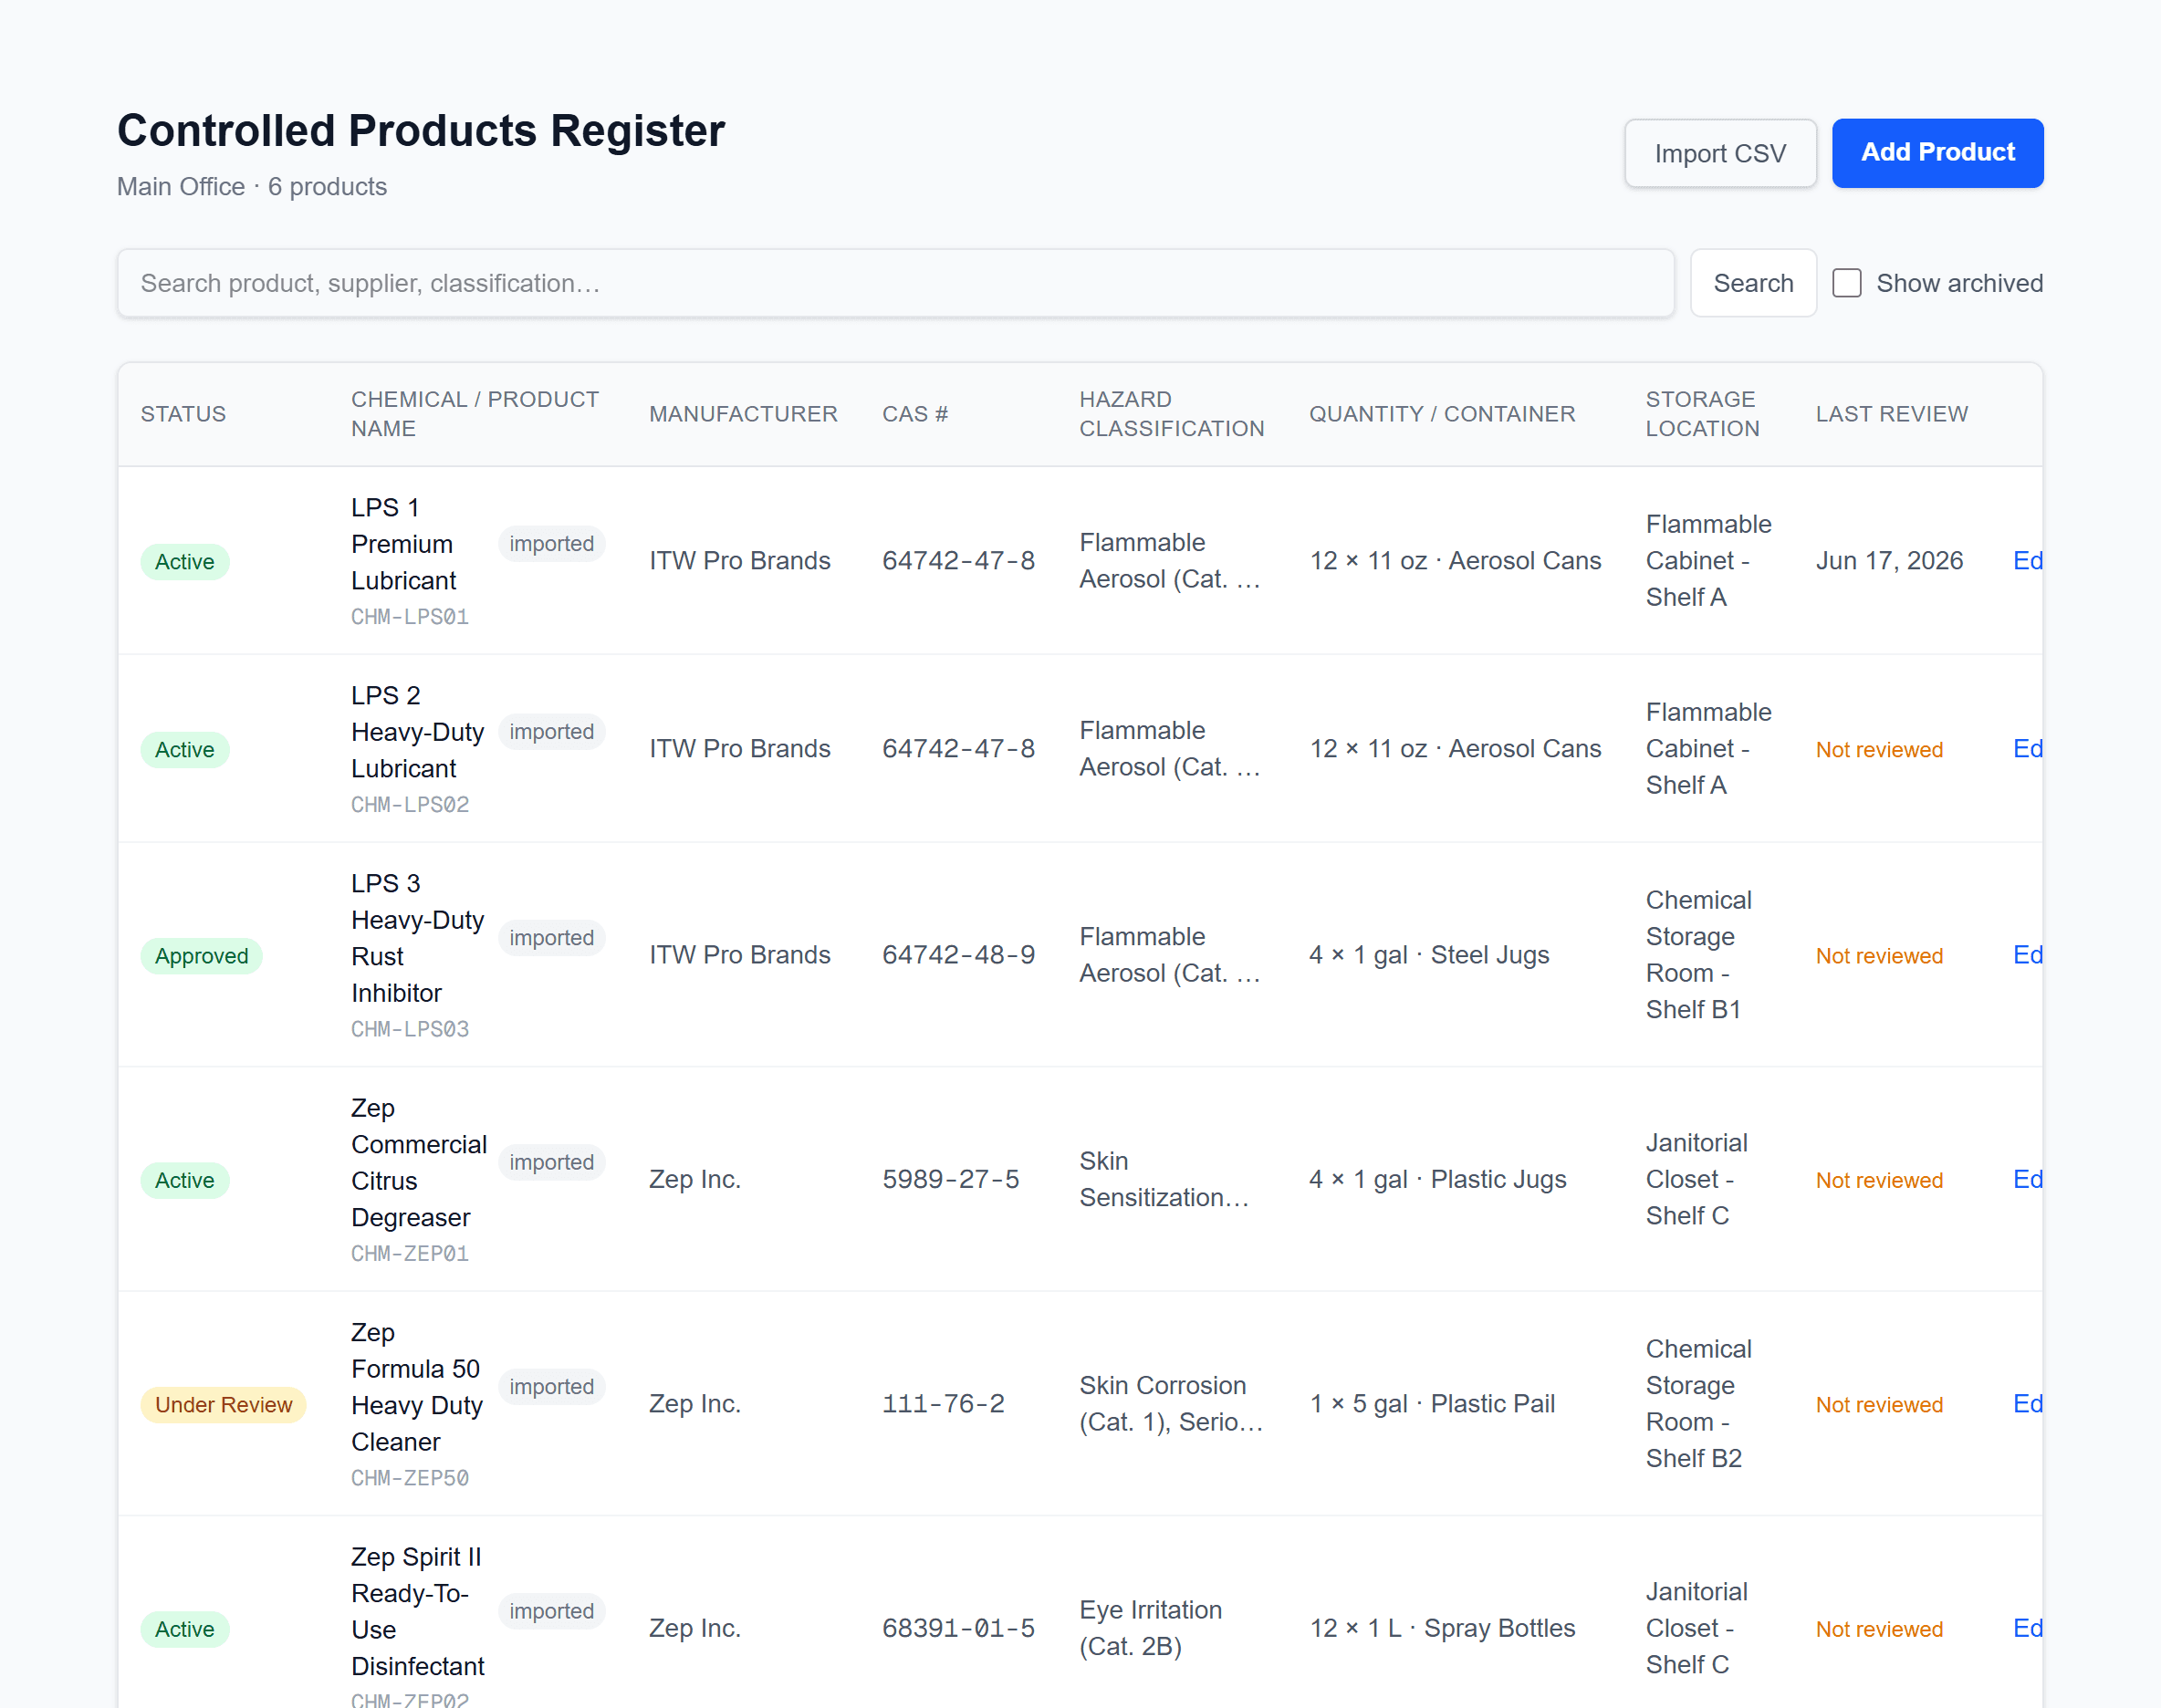The height and width of the screenshot is (1708, 2161).
Task: Click product code CHM-LPS01
Action: pyautogui.click(x=410, y=617)
